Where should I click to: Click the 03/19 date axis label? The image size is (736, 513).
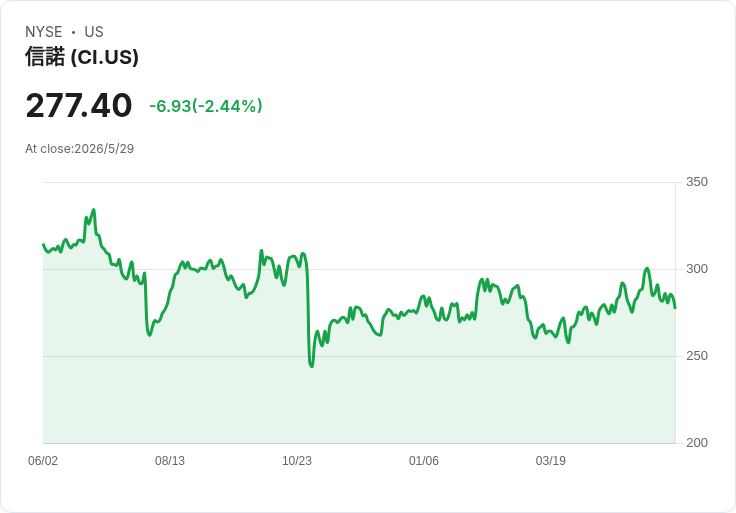click(x=551, y=460)
